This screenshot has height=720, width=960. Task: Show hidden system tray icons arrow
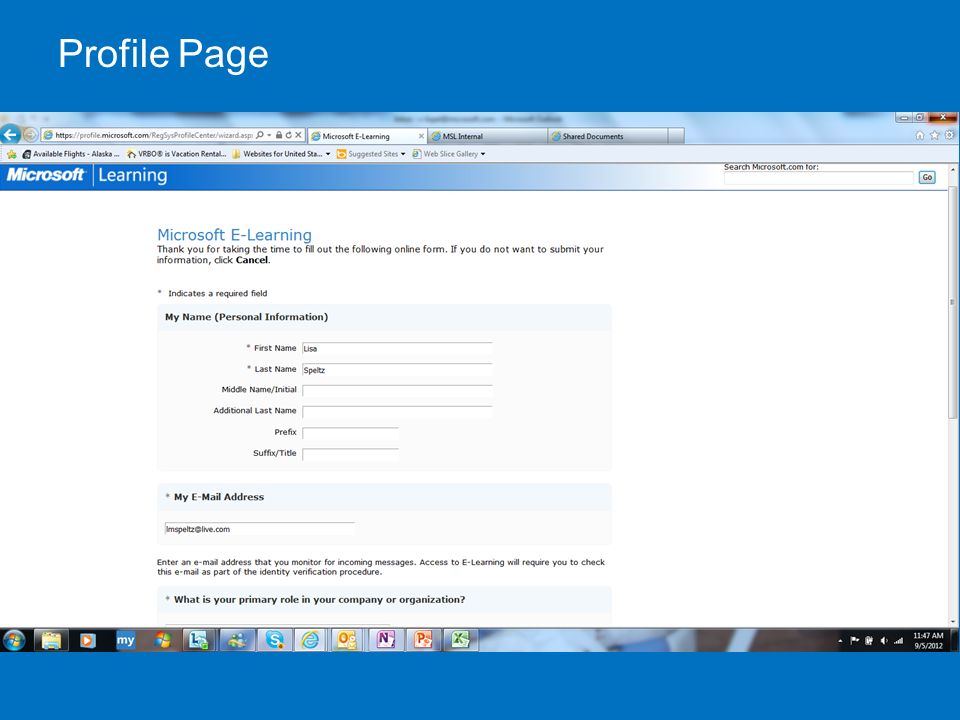[x=841, y=641]
